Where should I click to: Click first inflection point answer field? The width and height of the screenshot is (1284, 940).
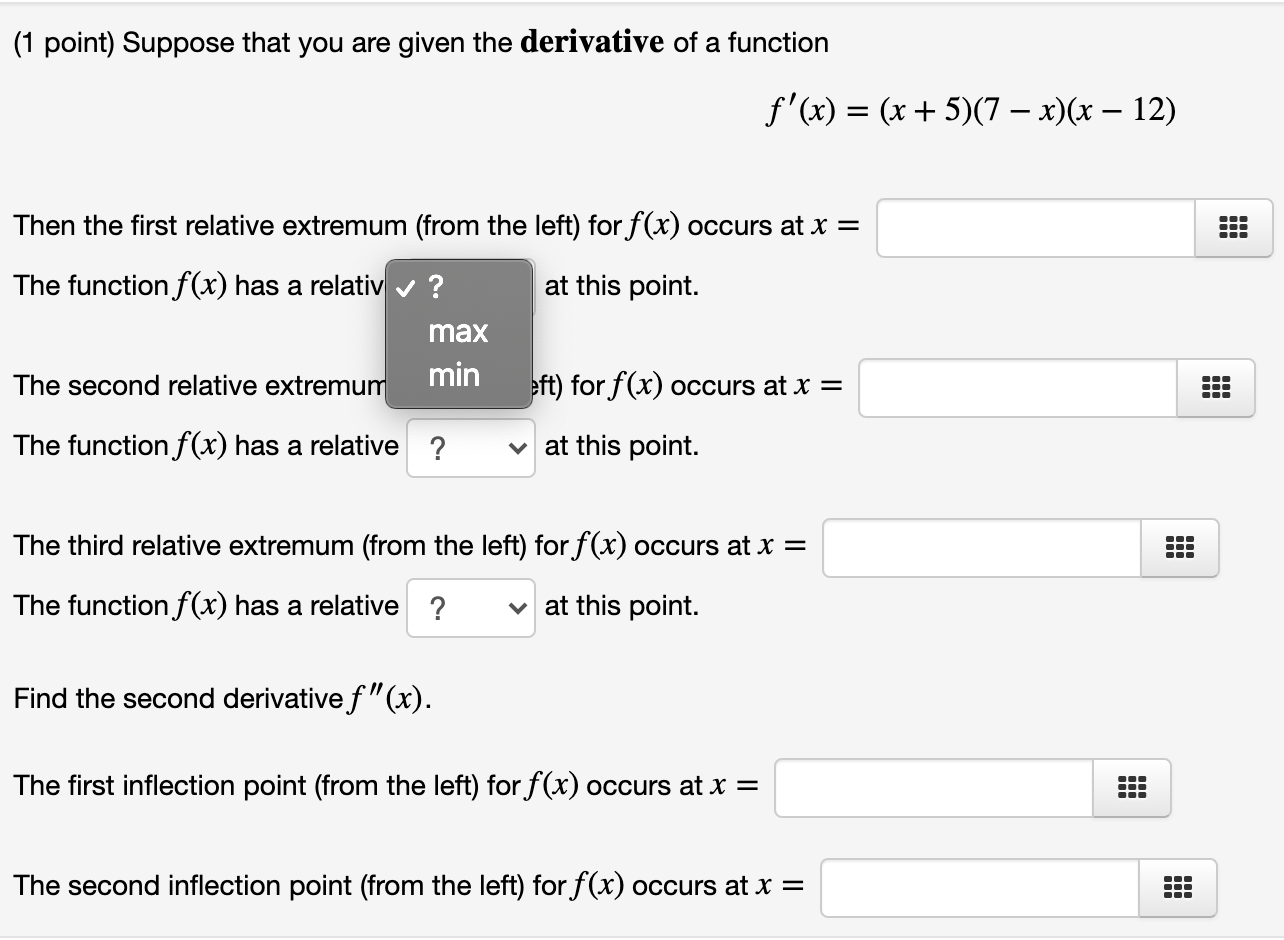(x=930, y=787)
